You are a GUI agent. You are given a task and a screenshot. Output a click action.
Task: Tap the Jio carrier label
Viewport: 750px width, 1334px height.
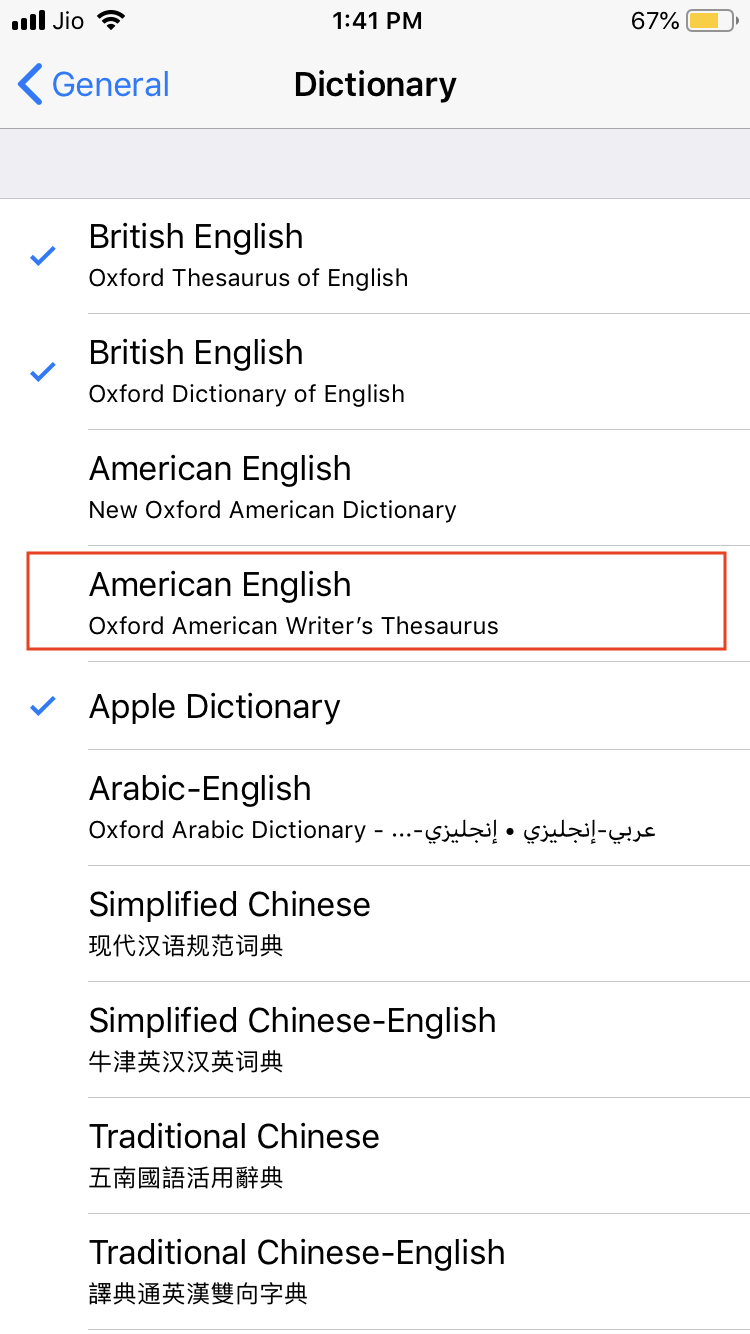(x=69, y=21)
